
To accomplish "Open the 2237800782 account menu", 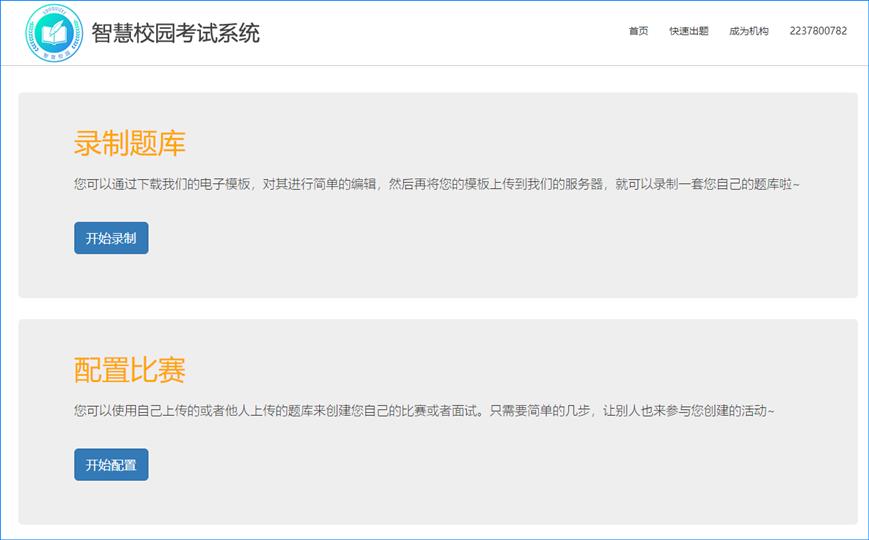I will pyautogui.click(x=817, y=31).
